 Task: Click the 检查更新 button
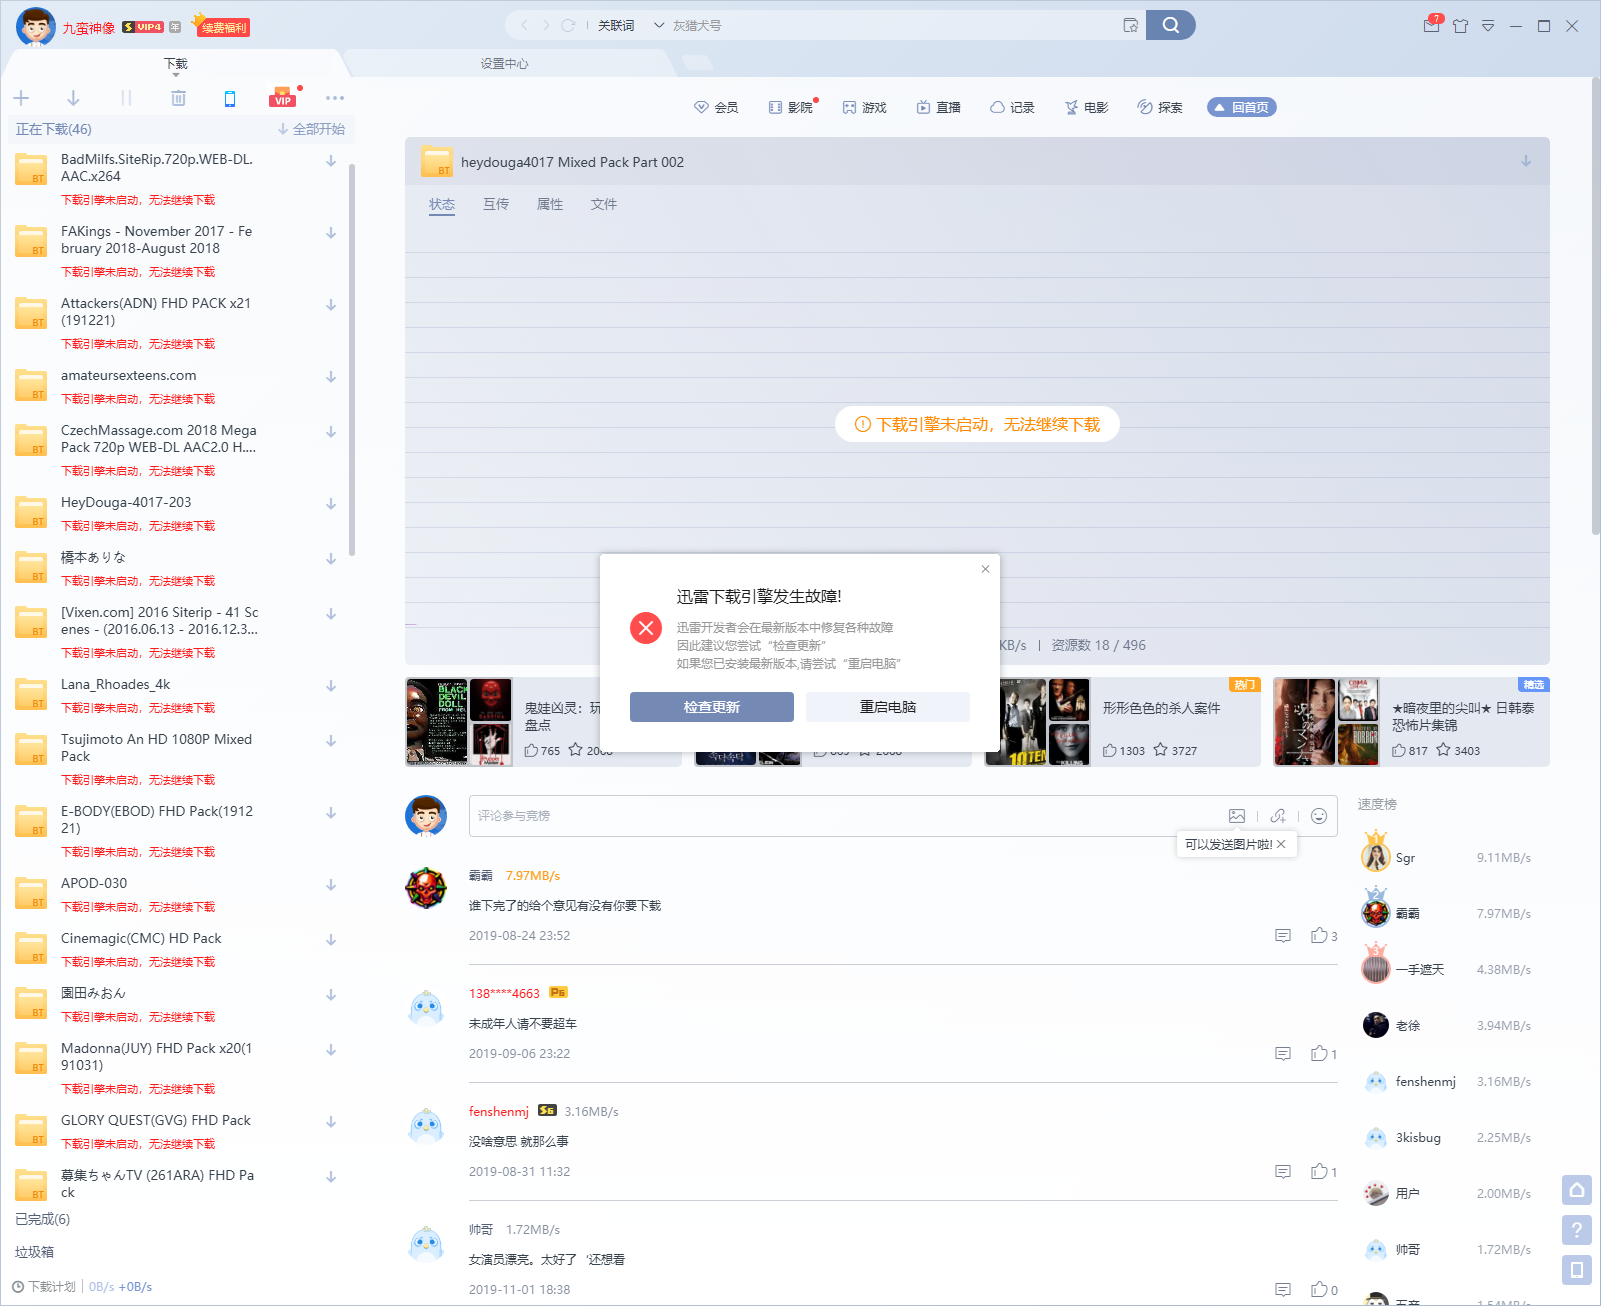(x=711, y=707)
